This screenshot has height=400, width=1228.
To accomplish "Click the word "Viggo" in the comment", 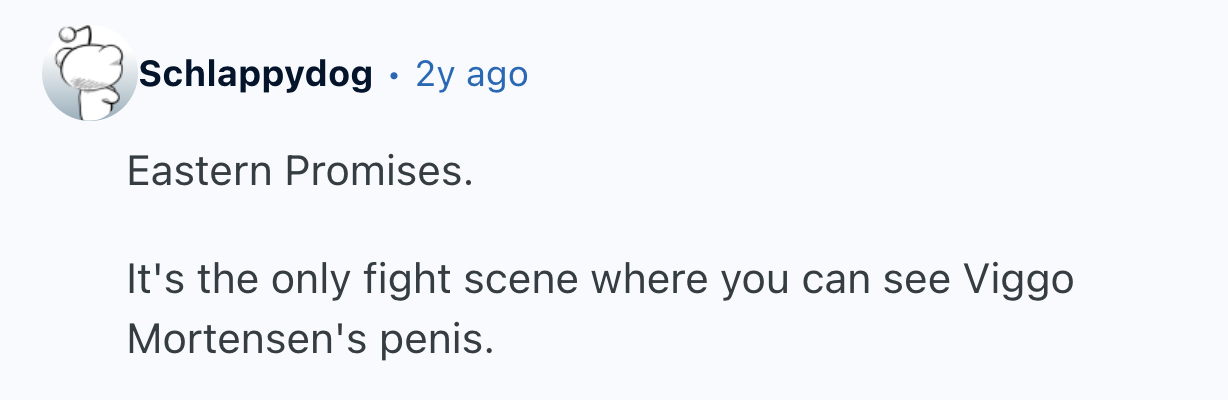I will coord(1019,280).
